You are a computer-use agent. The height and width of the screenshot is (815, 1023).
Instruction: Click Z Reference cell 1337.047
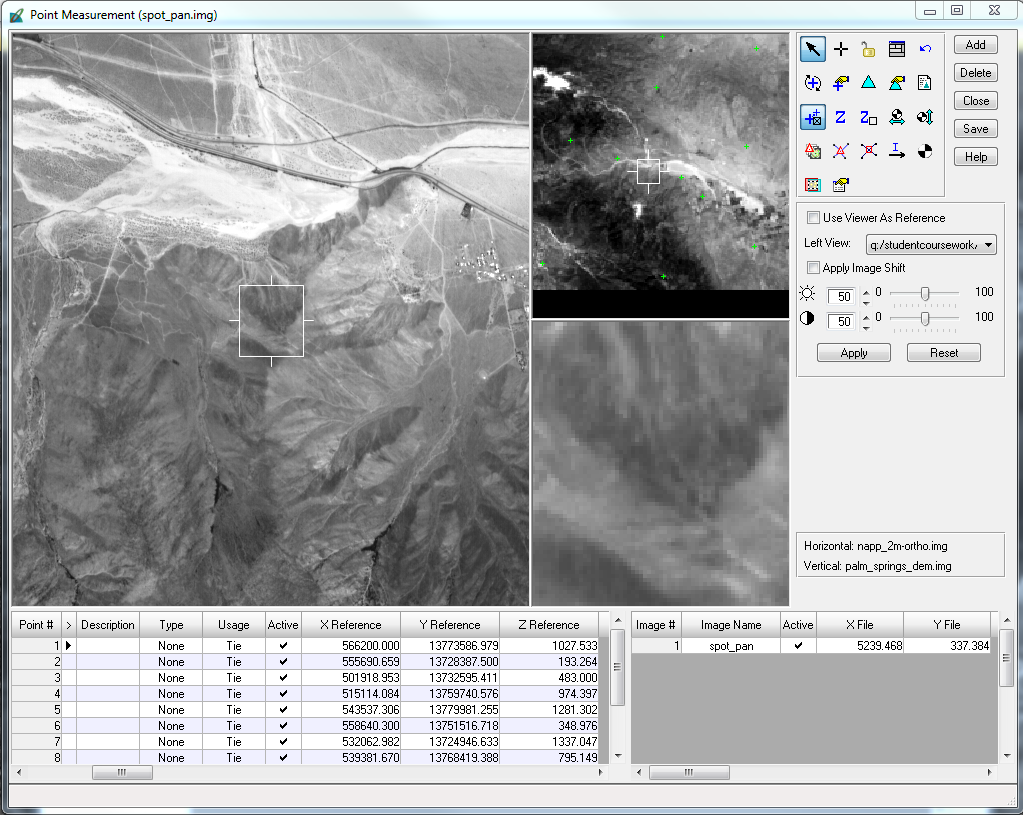click(x=549, y=741)
